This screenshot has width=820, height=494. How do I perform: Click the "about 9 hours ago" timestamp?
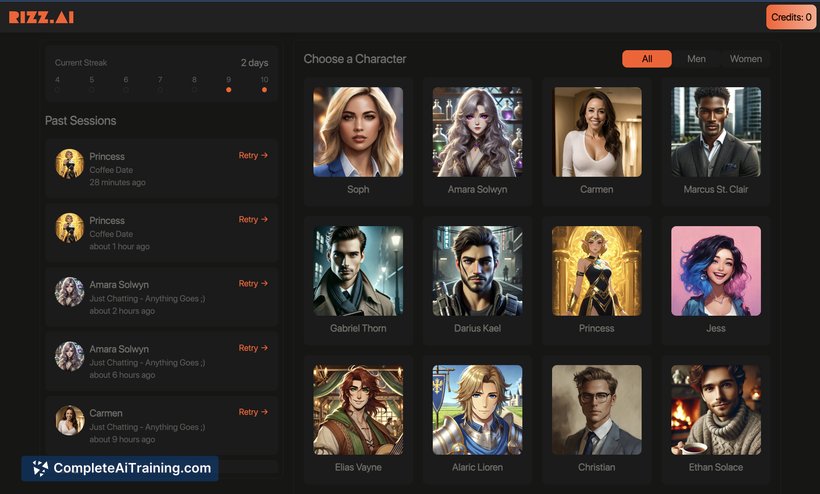pos(122,440)
